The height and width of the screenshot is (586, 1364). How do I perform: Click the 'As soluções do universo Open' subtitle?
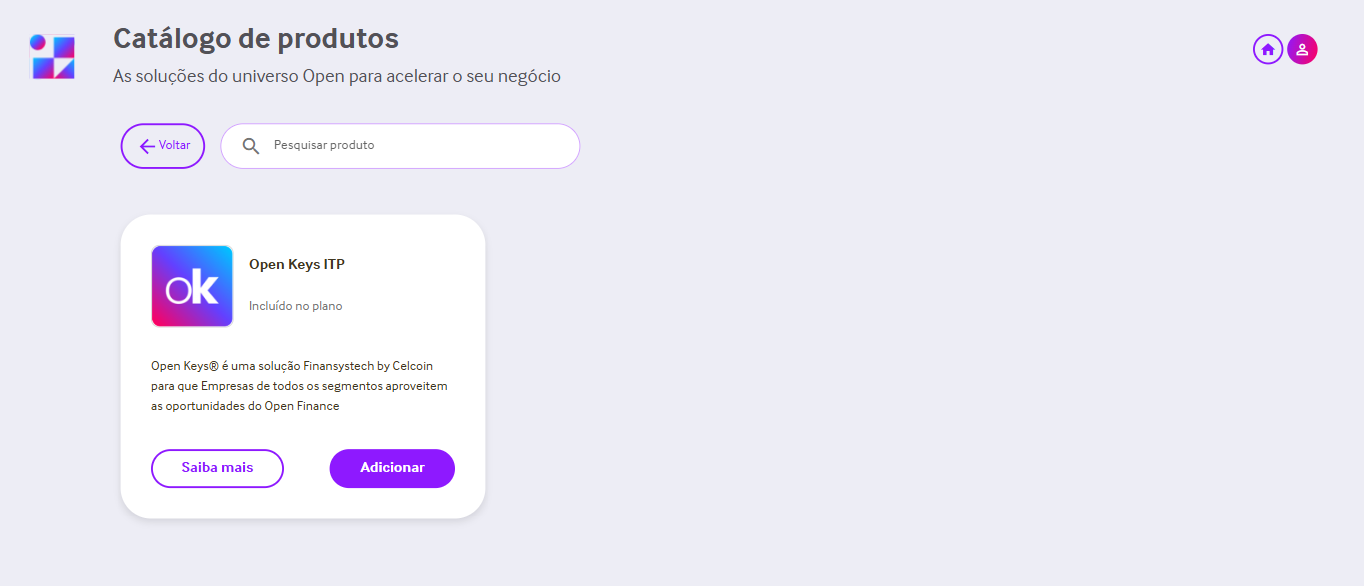coord(228,76)
